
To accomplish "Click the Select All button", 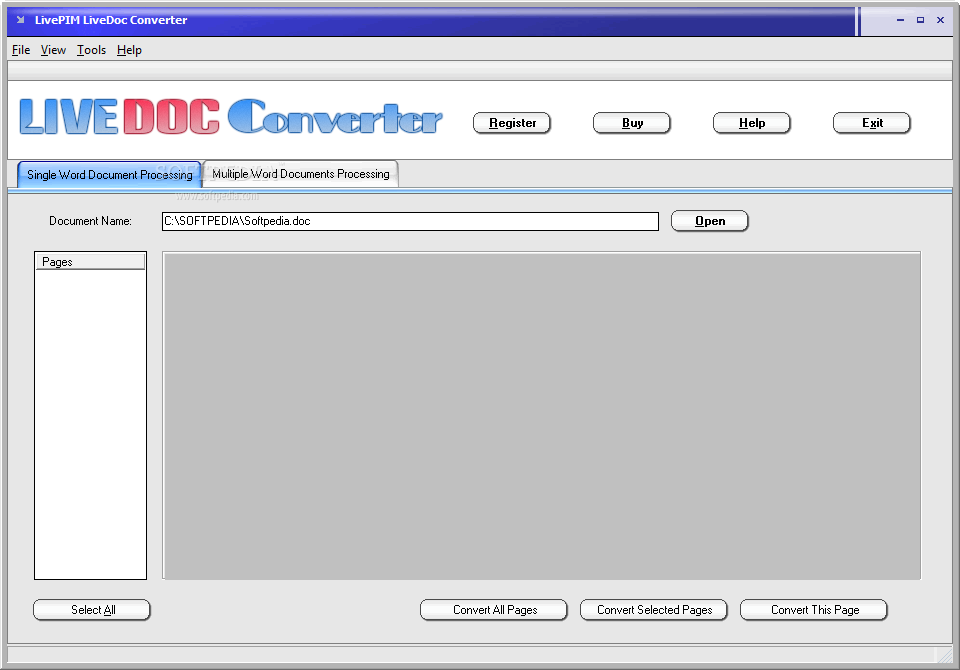I will pyautogui.click(x=92, y=610).
